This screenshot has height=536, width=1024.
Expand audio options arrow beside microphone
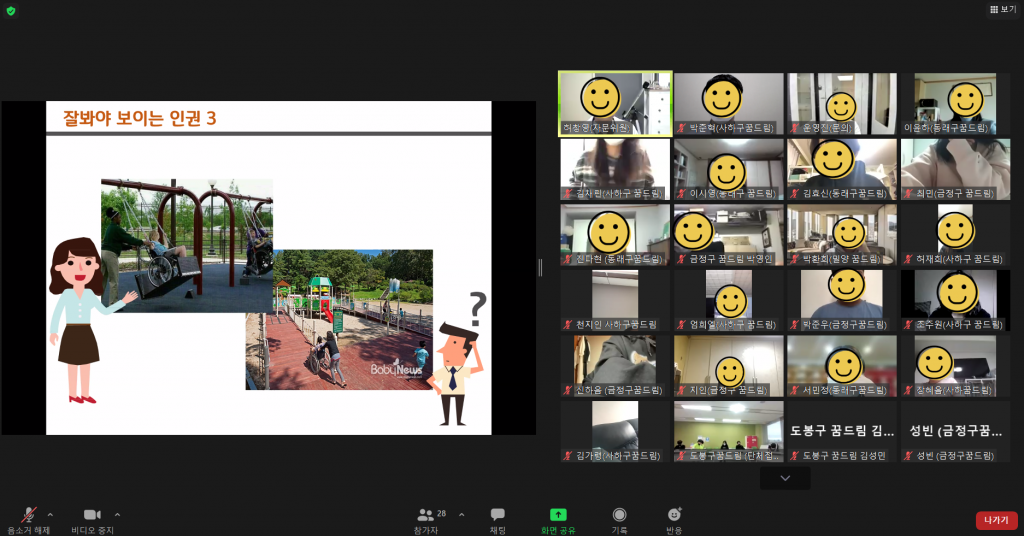tap(50, 514)
